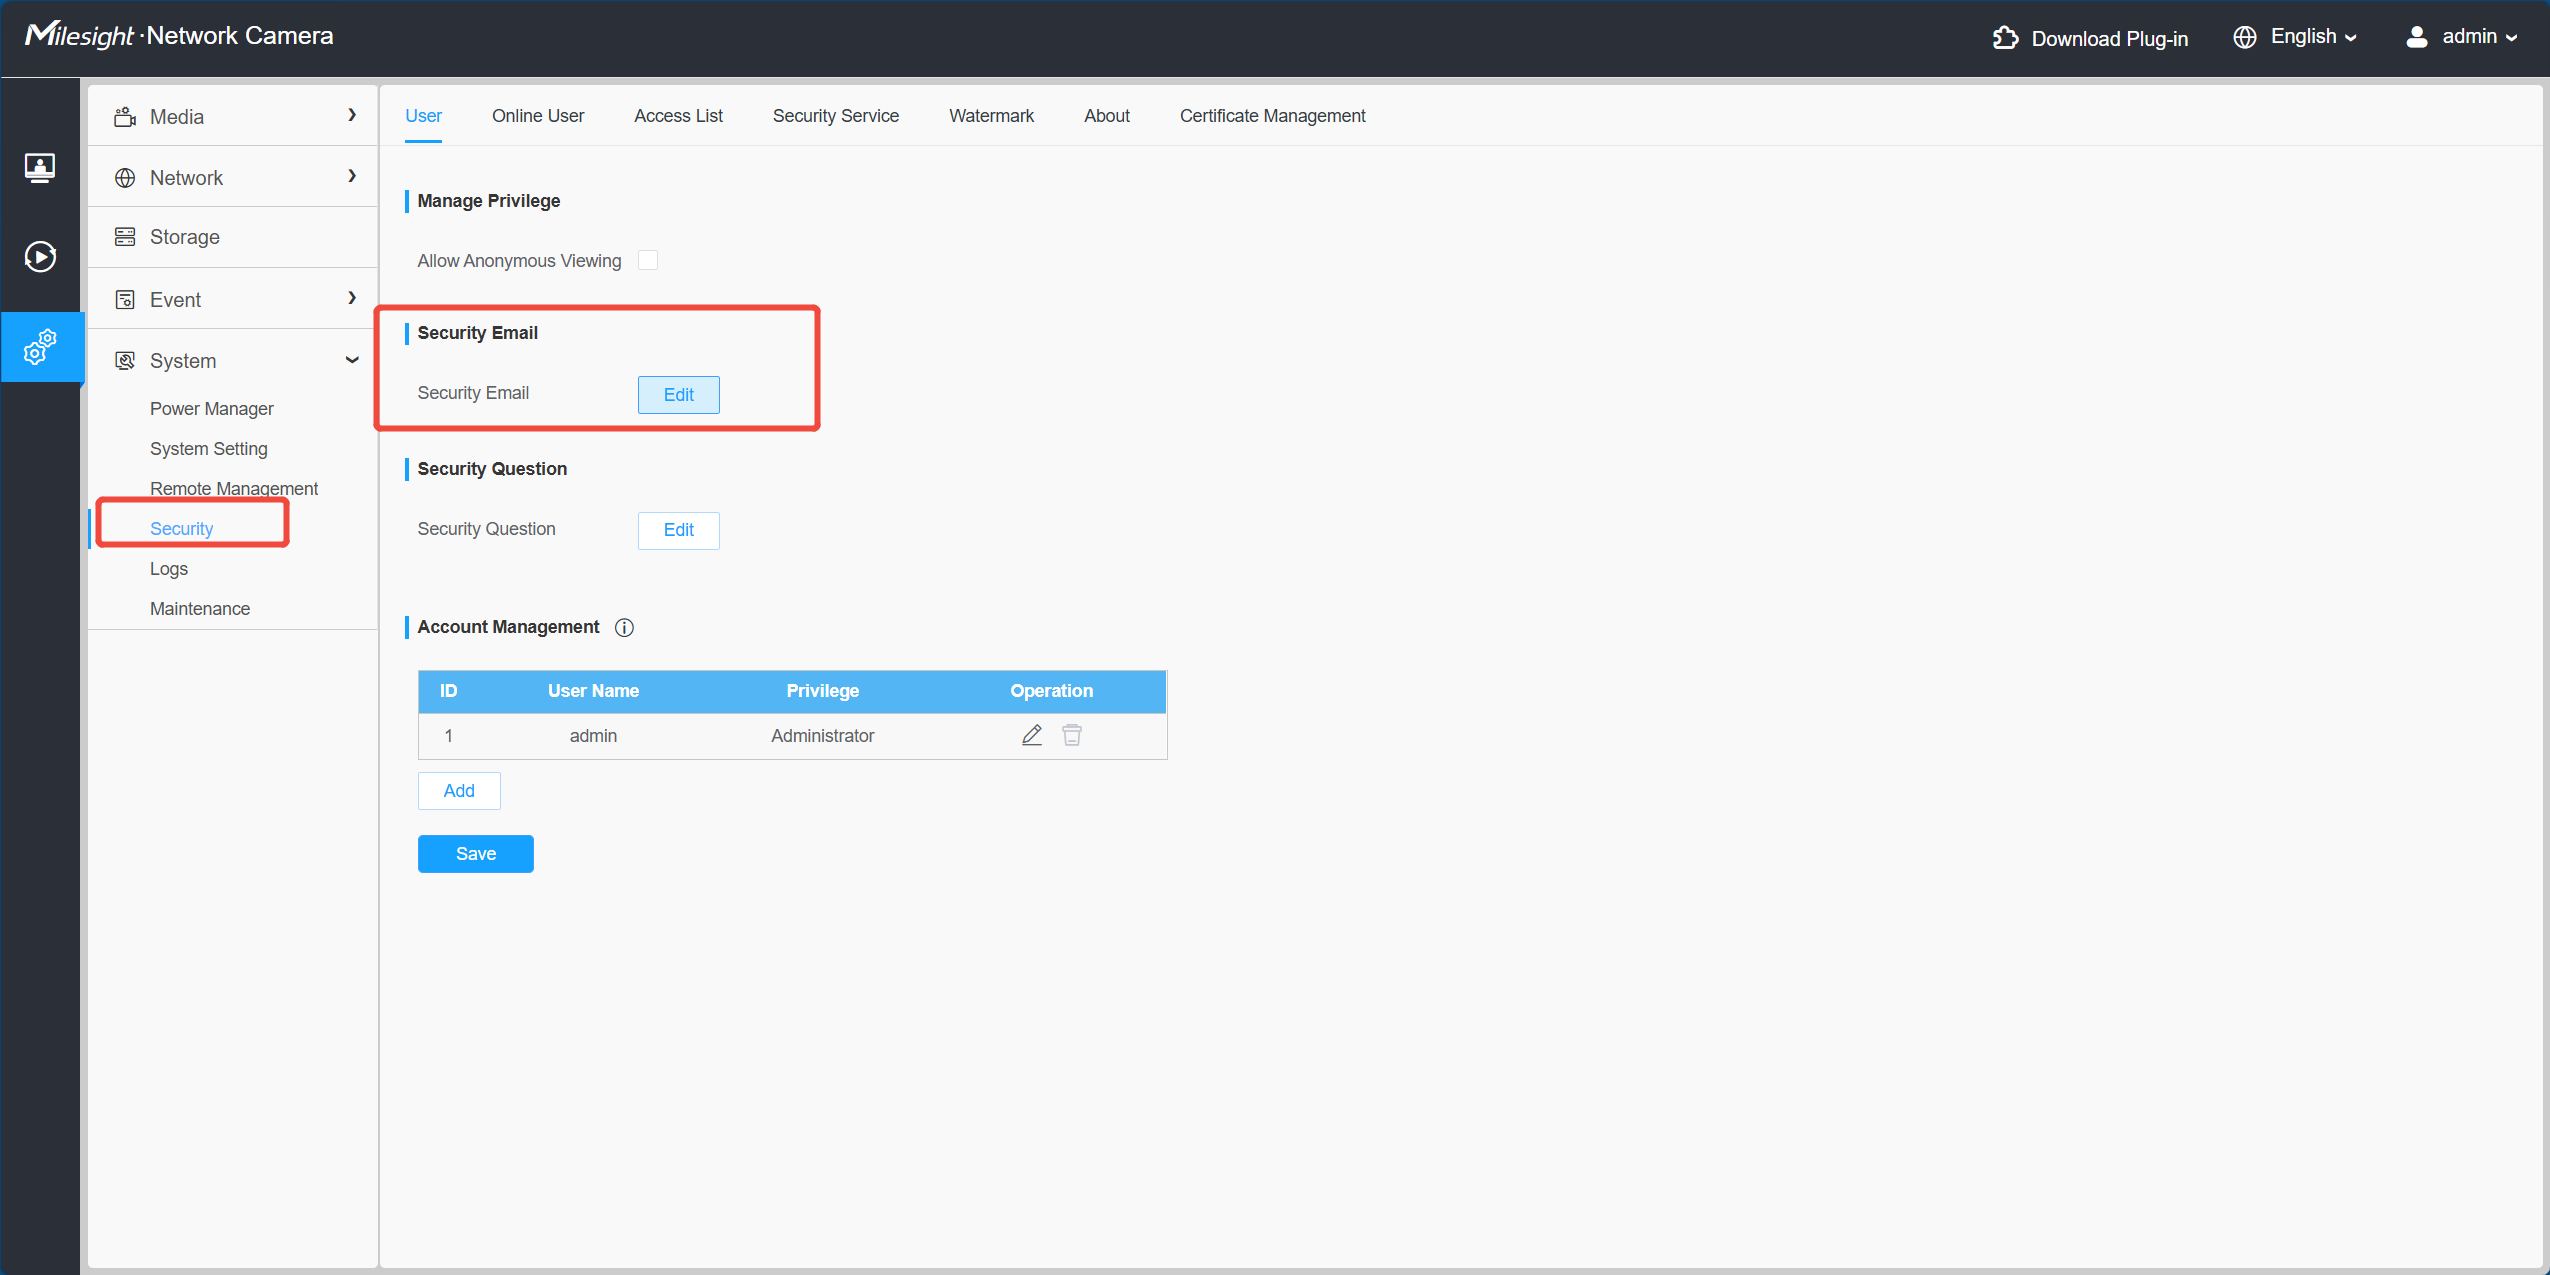The image size is (2550, 1275).
Task: Edit the admin account pencil icon
Action: click(1032, 735)
